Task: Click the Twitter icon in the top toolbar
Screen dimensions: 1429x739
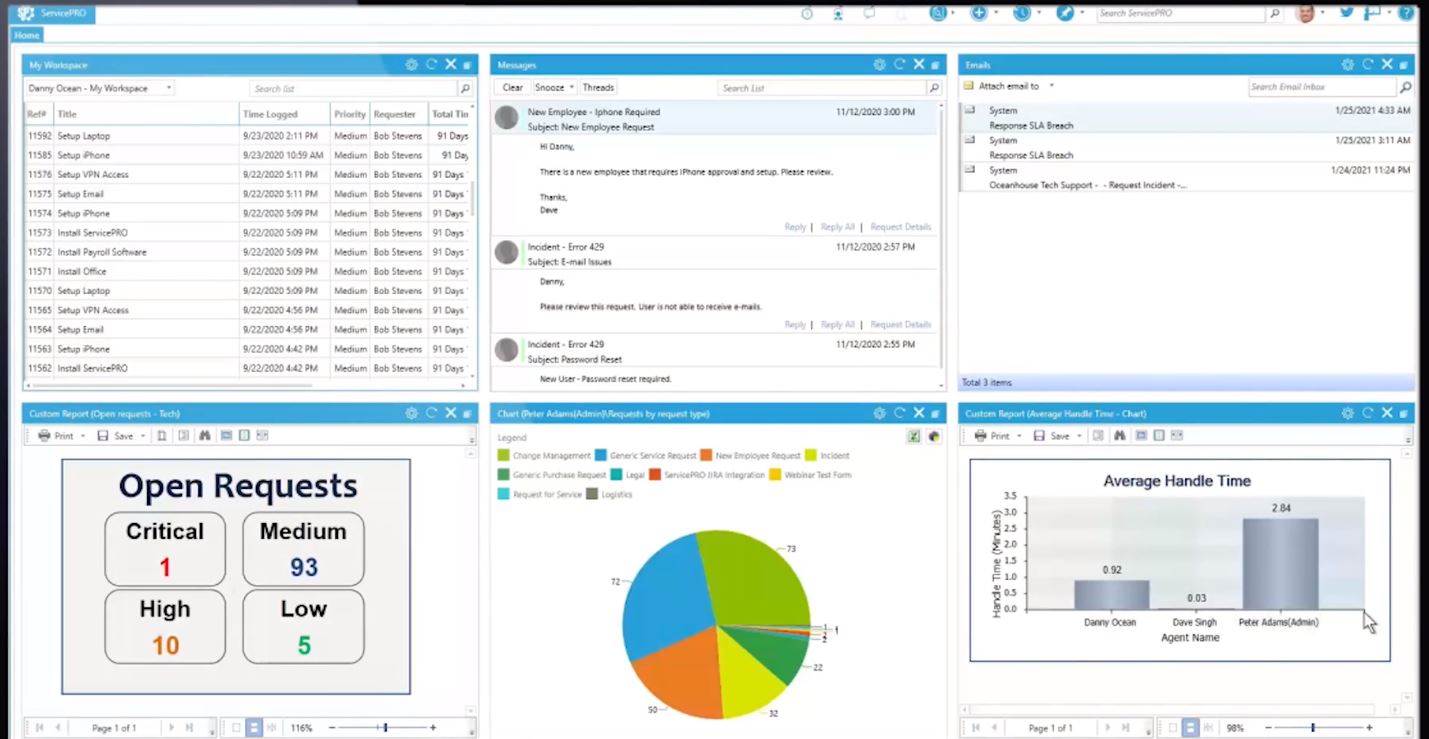Action: [1345, 14]
